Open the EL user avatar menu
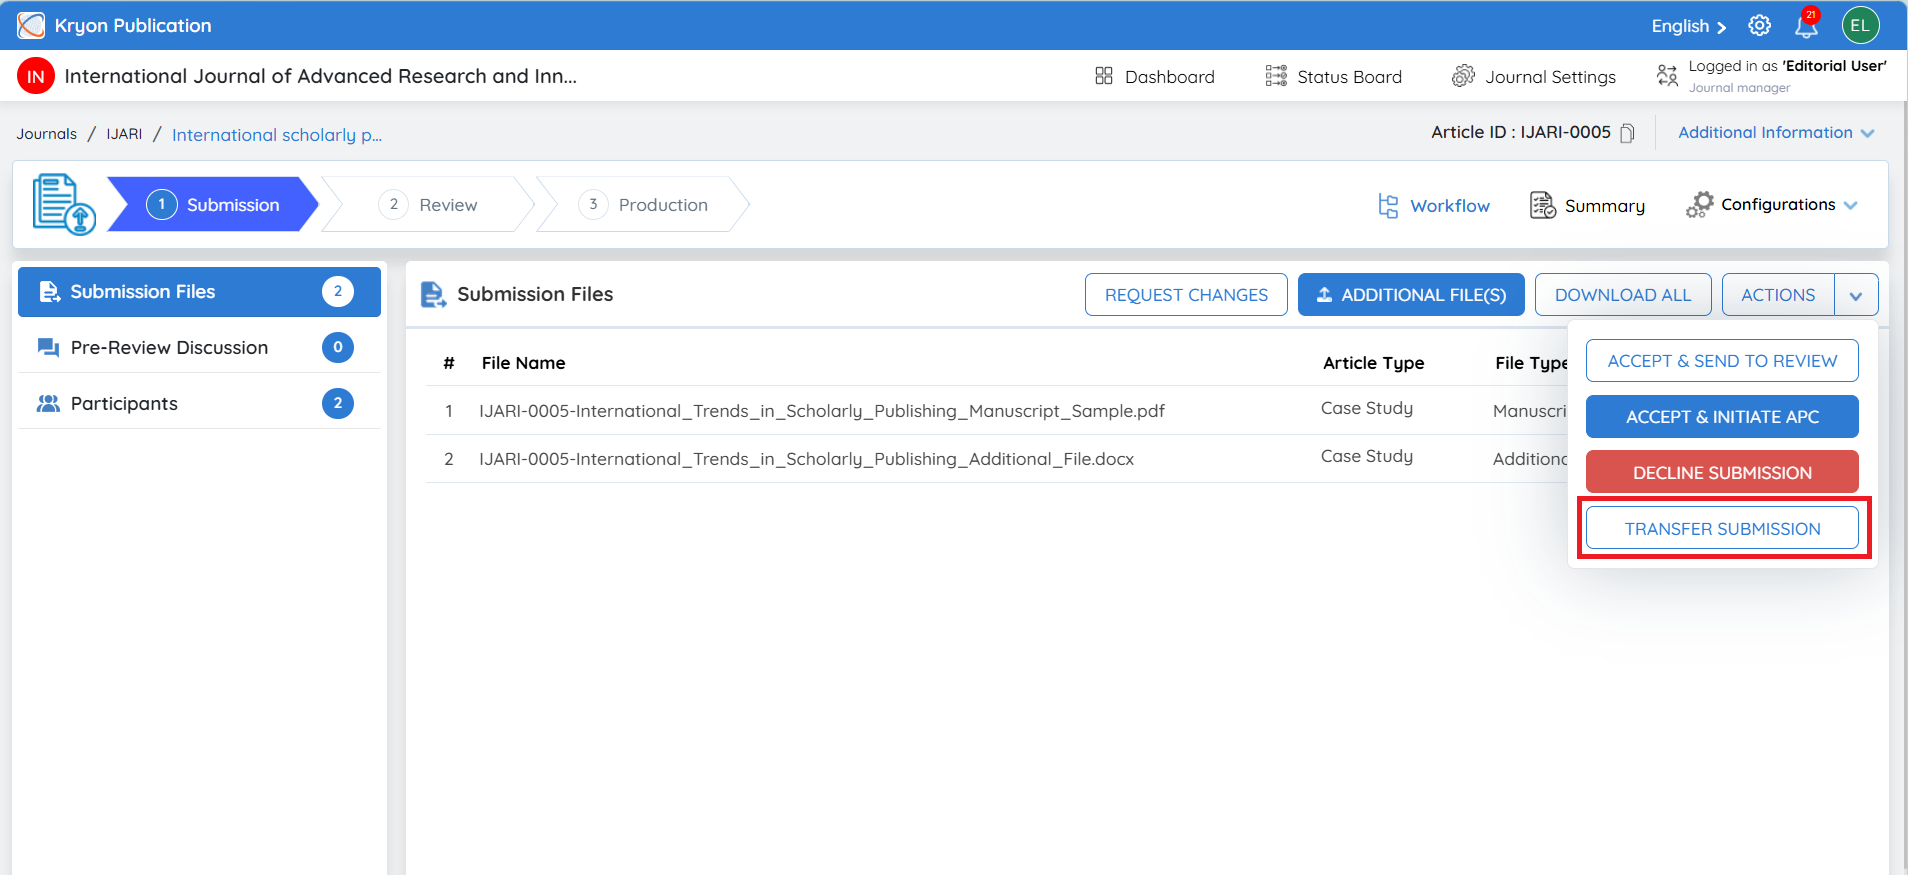 1860,25
